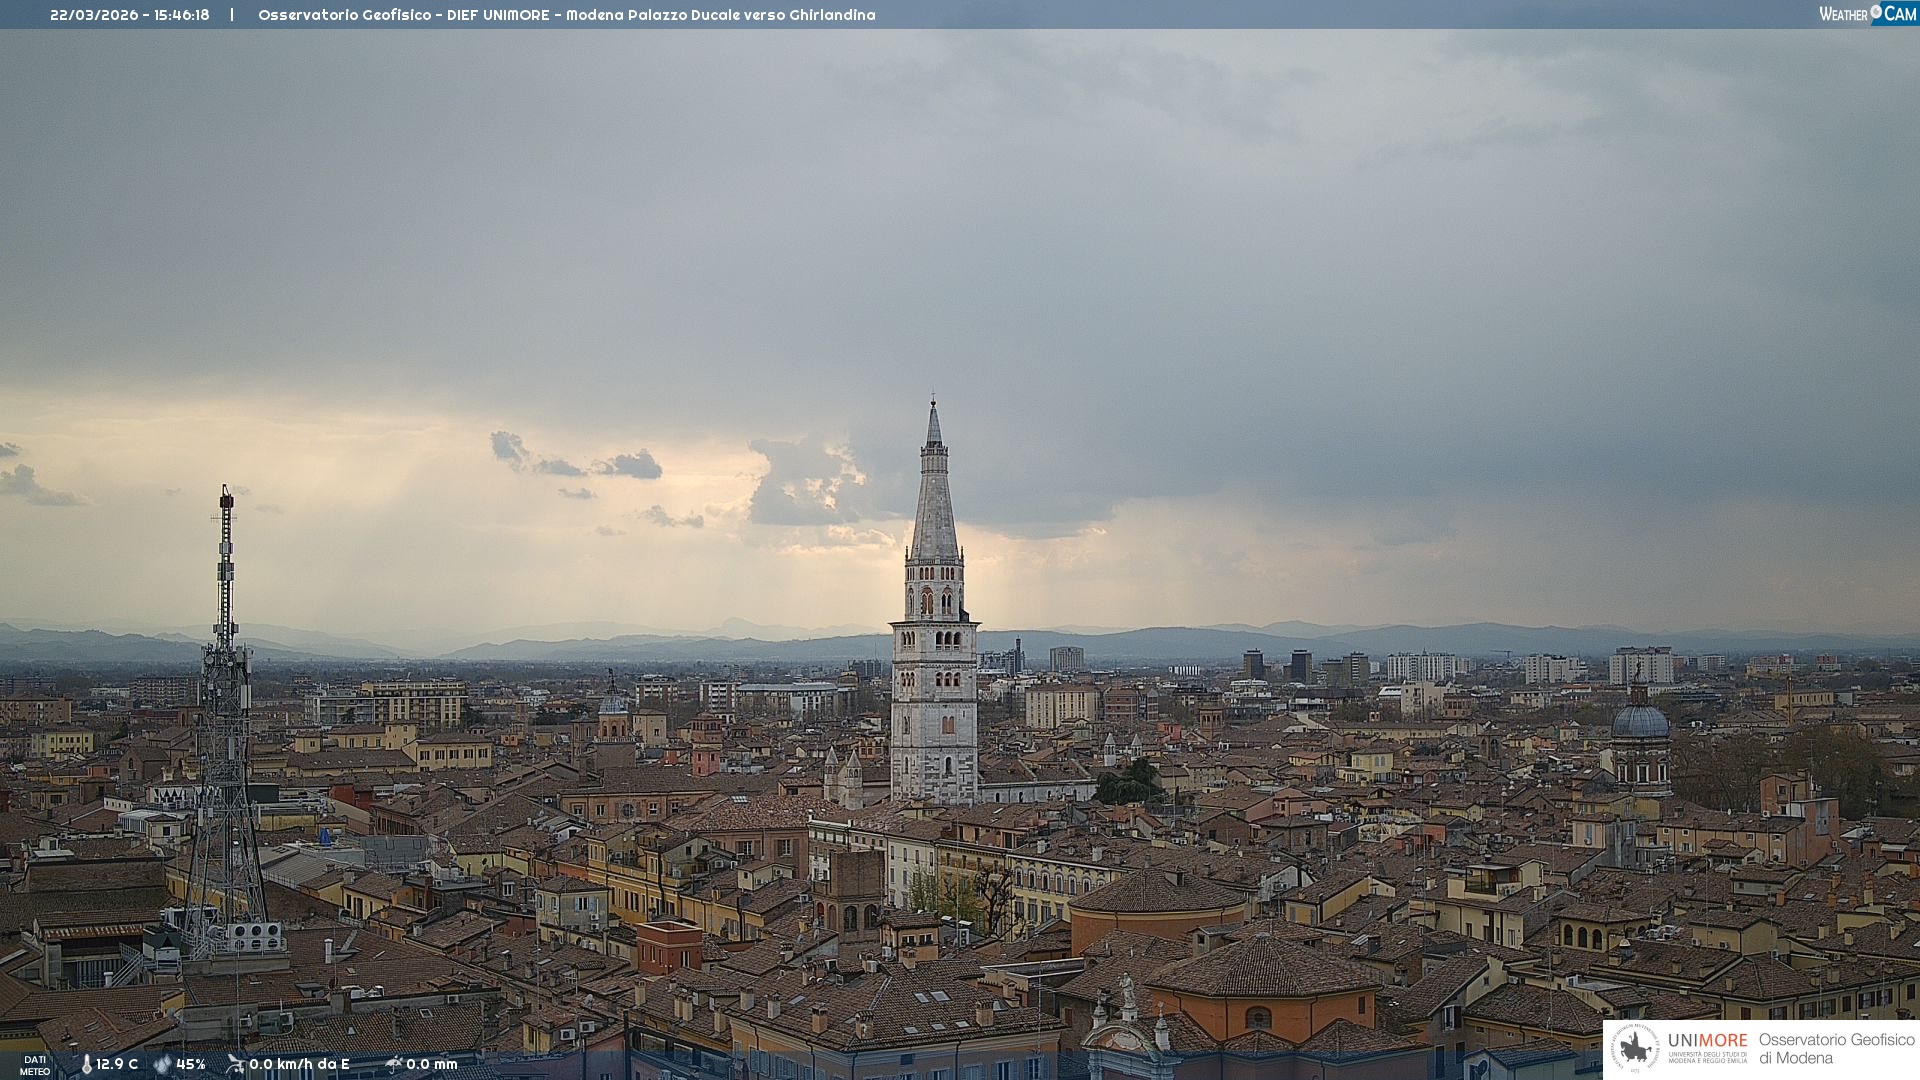Click the wind vane anemometer icon
1920x1080 pixels.
[x=235, y=1064]
